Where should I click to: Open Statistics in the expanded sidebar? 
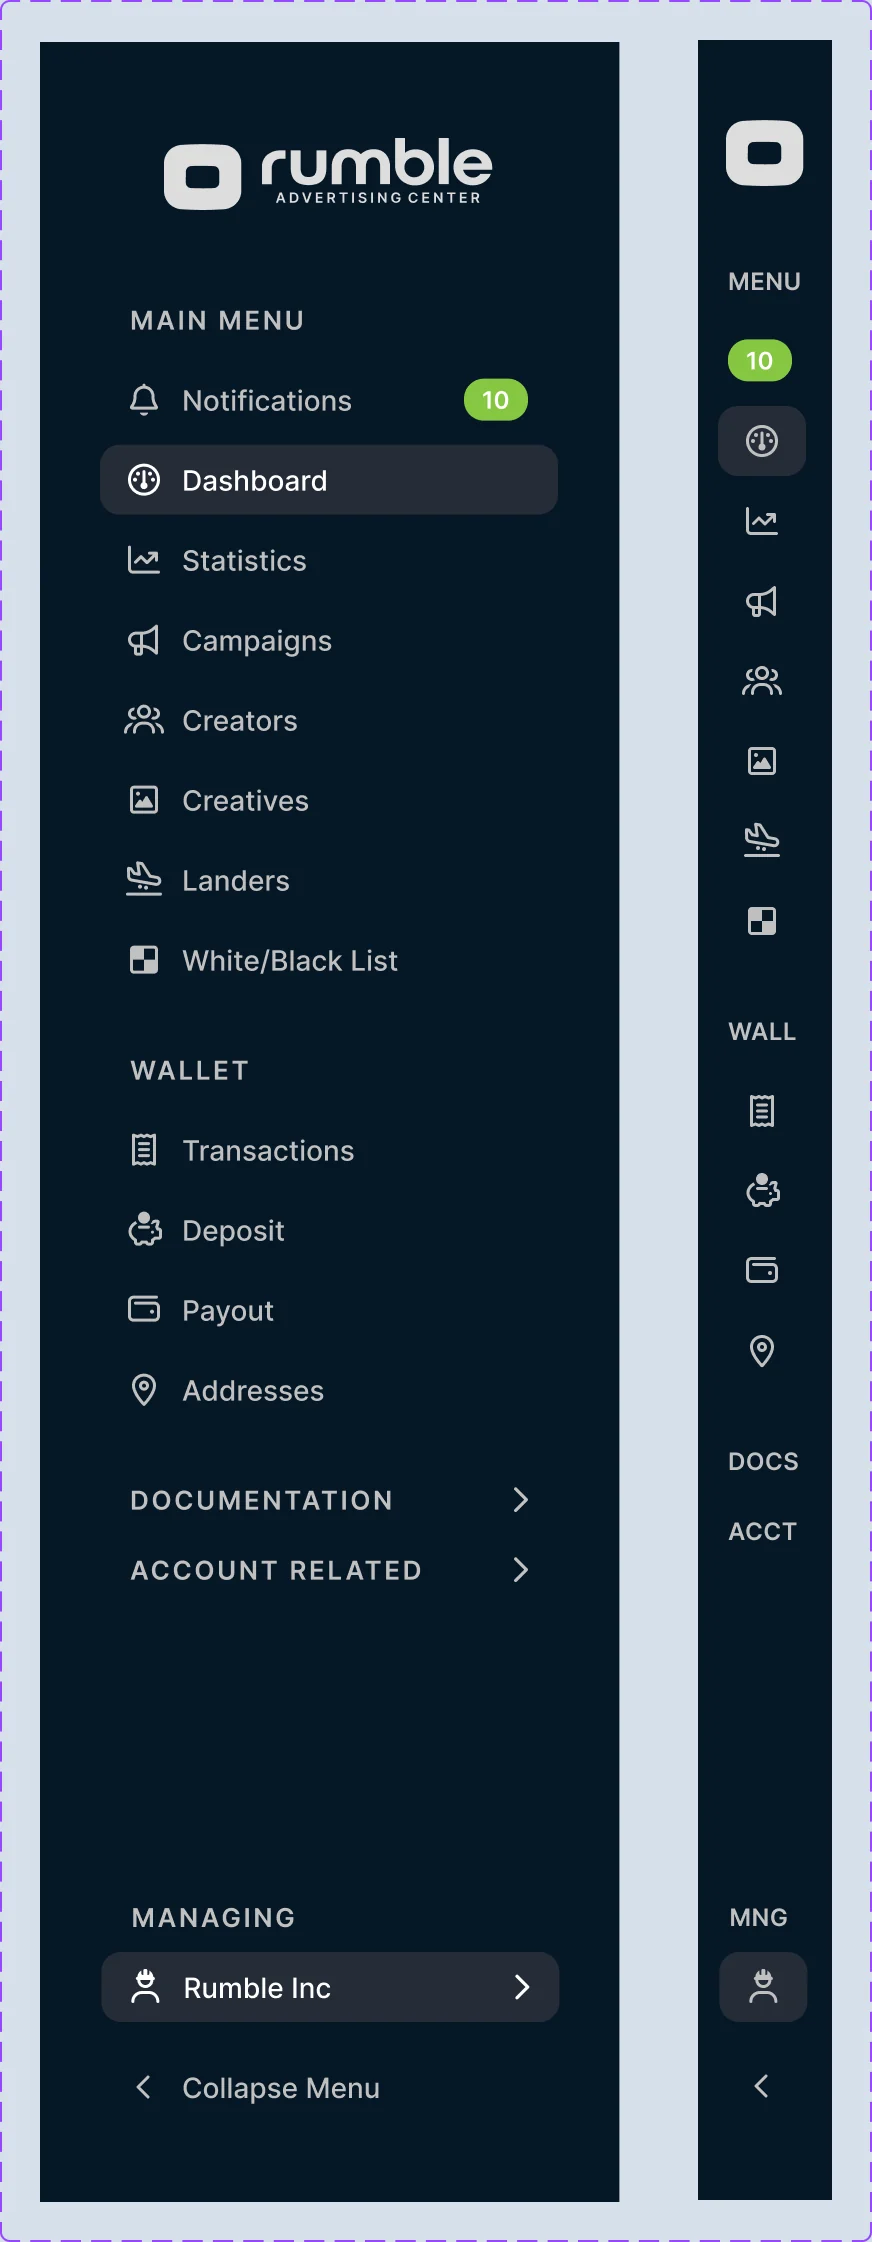(x=329, y=560)
